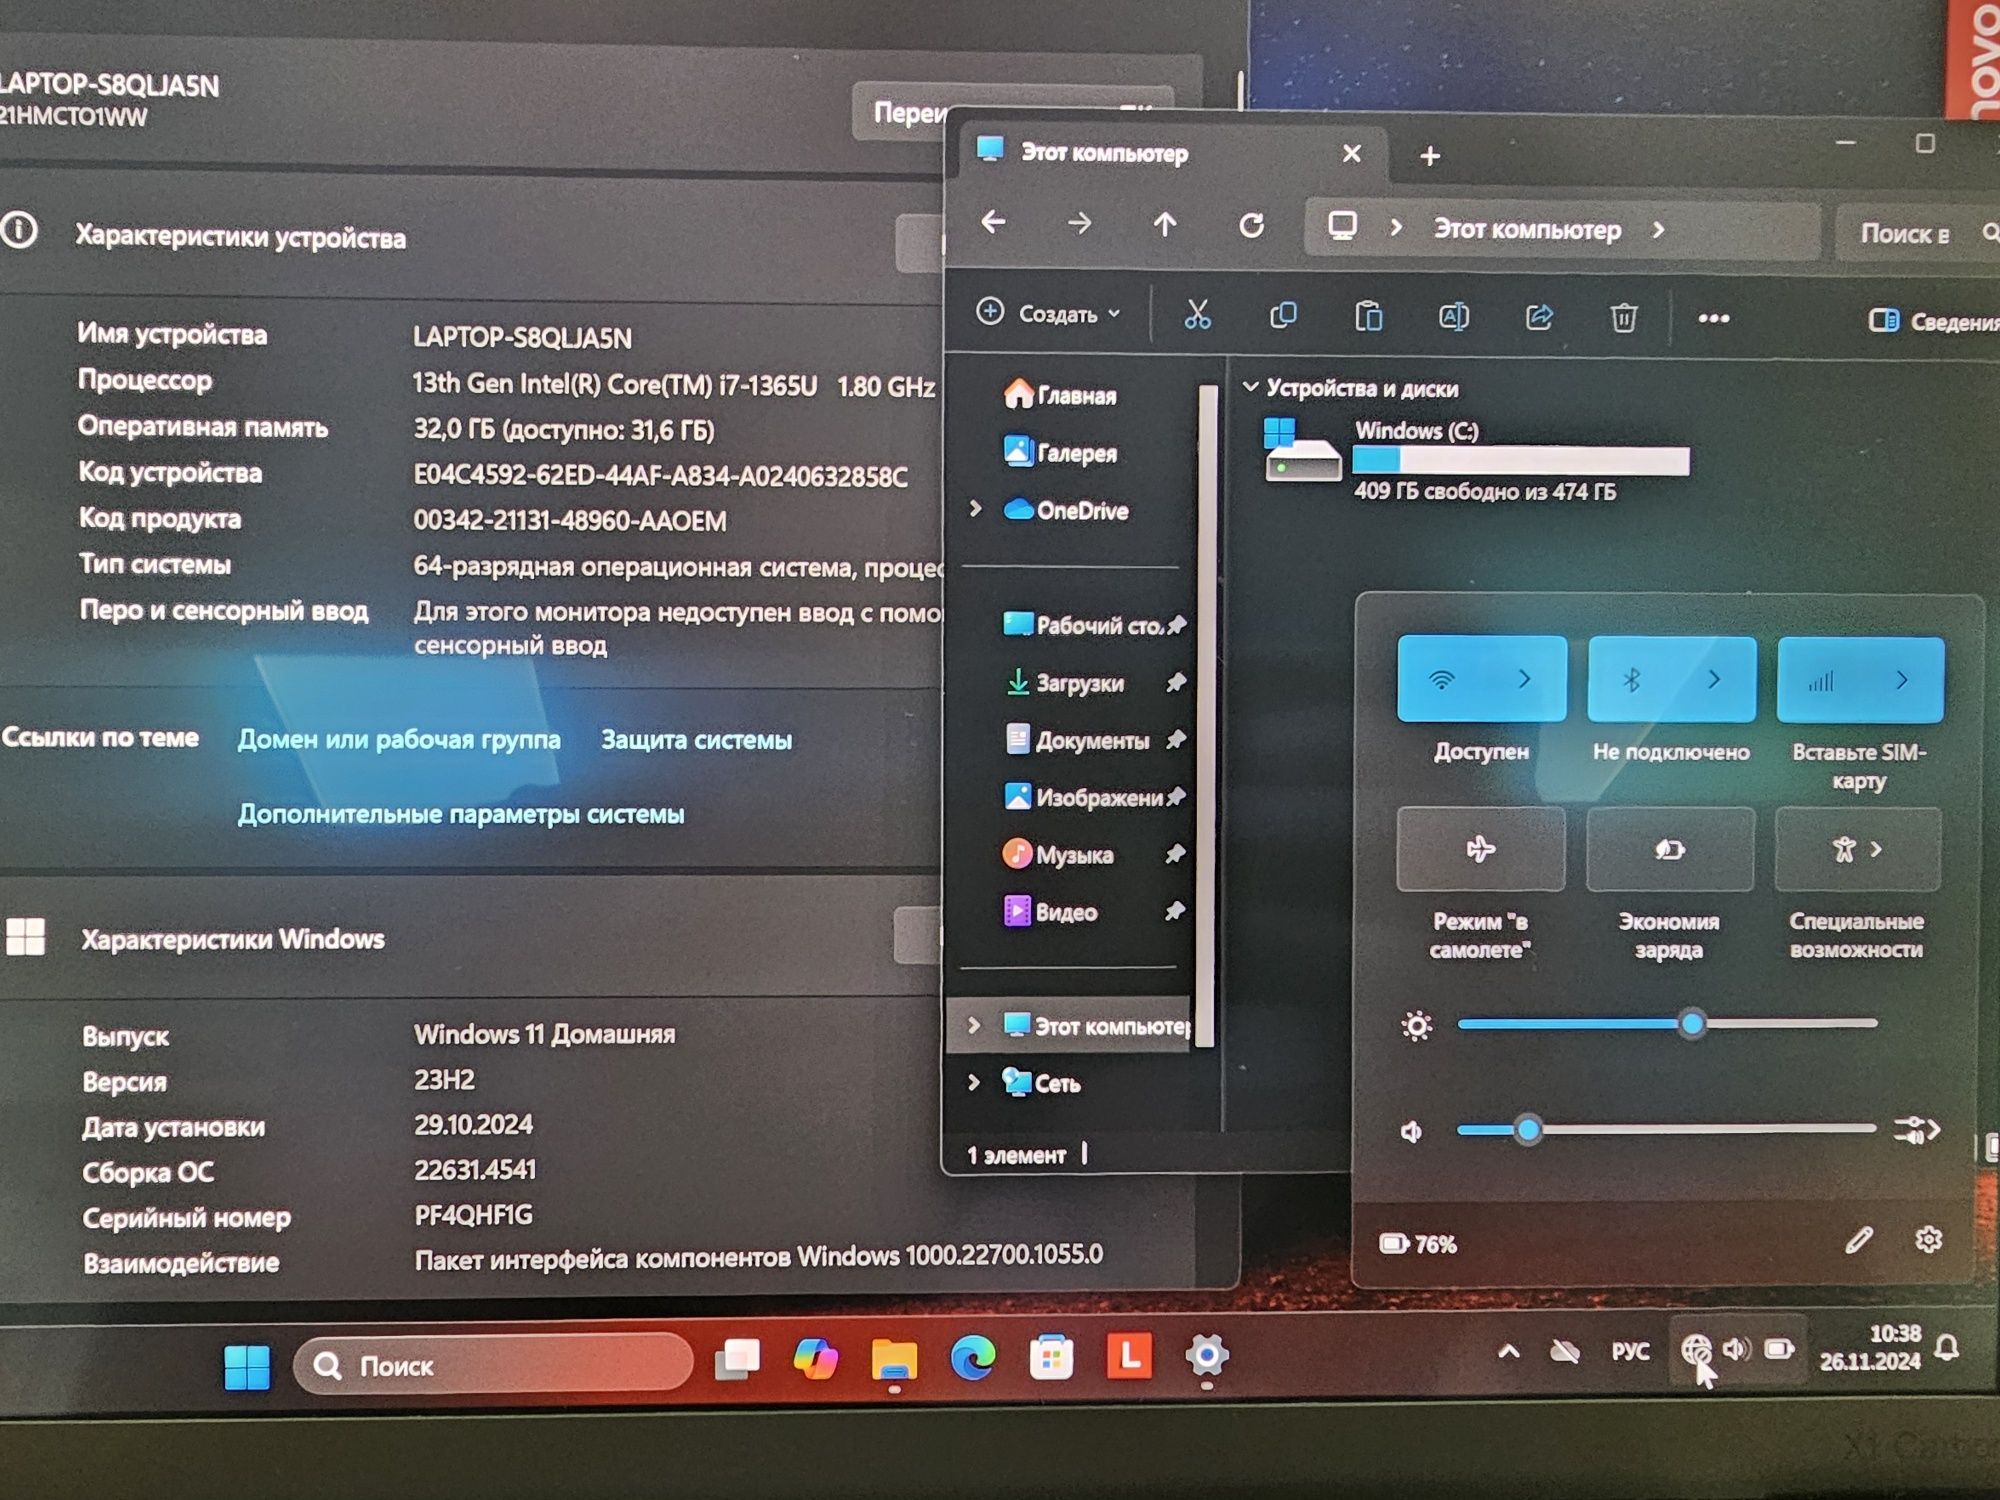The width and height of the screenshot is (2000, 1500).
Task: Open Видео in Explorer sidebar
Action: [x=1050, y=911]
